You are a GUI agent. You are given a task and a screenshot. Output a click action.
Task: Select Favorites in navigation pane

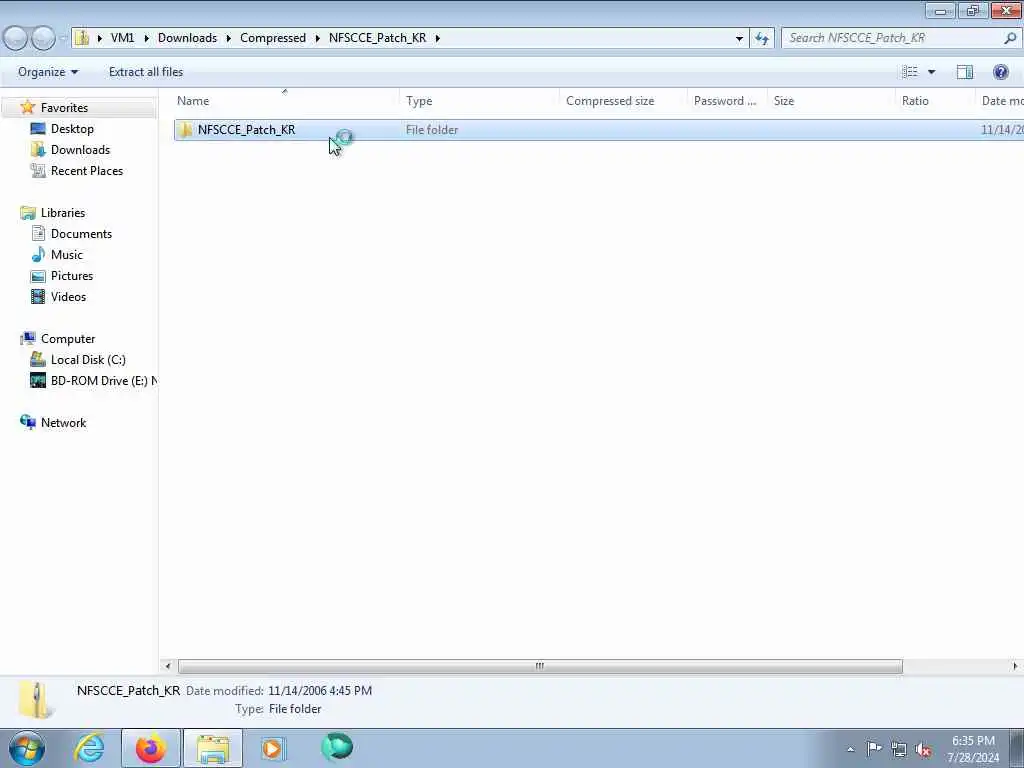(64, 108)
